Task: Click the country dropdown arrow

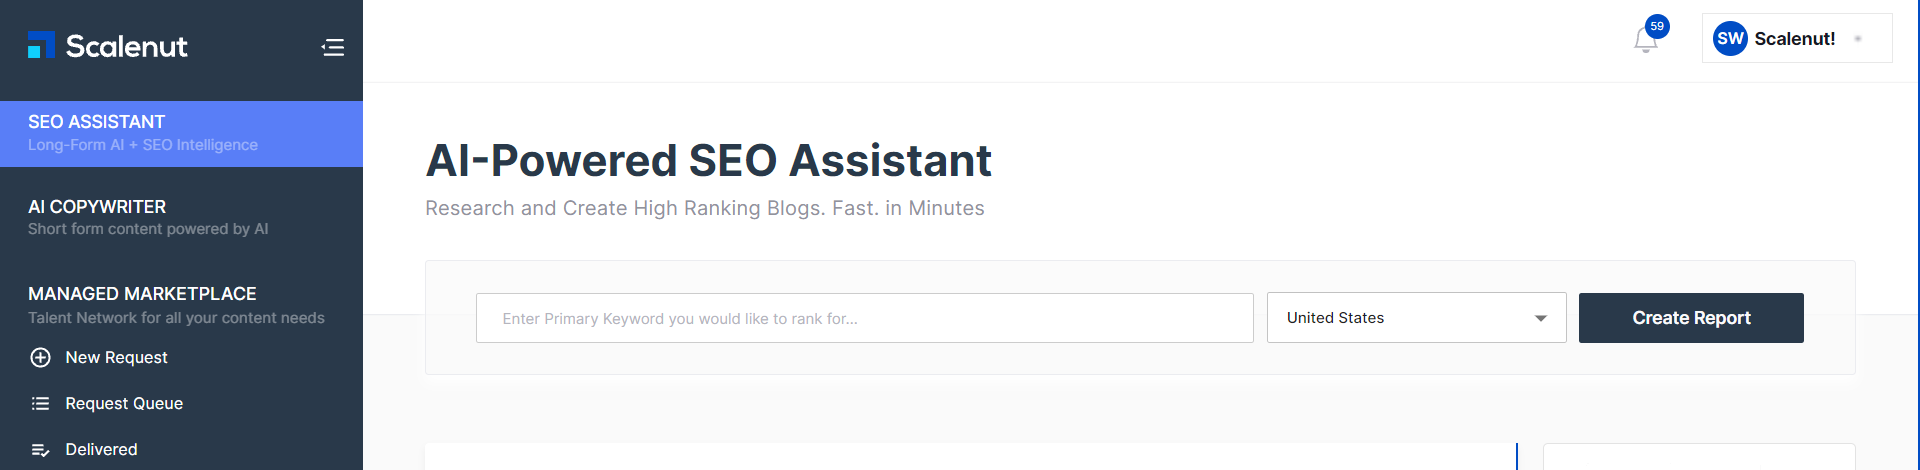Action: (1541, 318)
